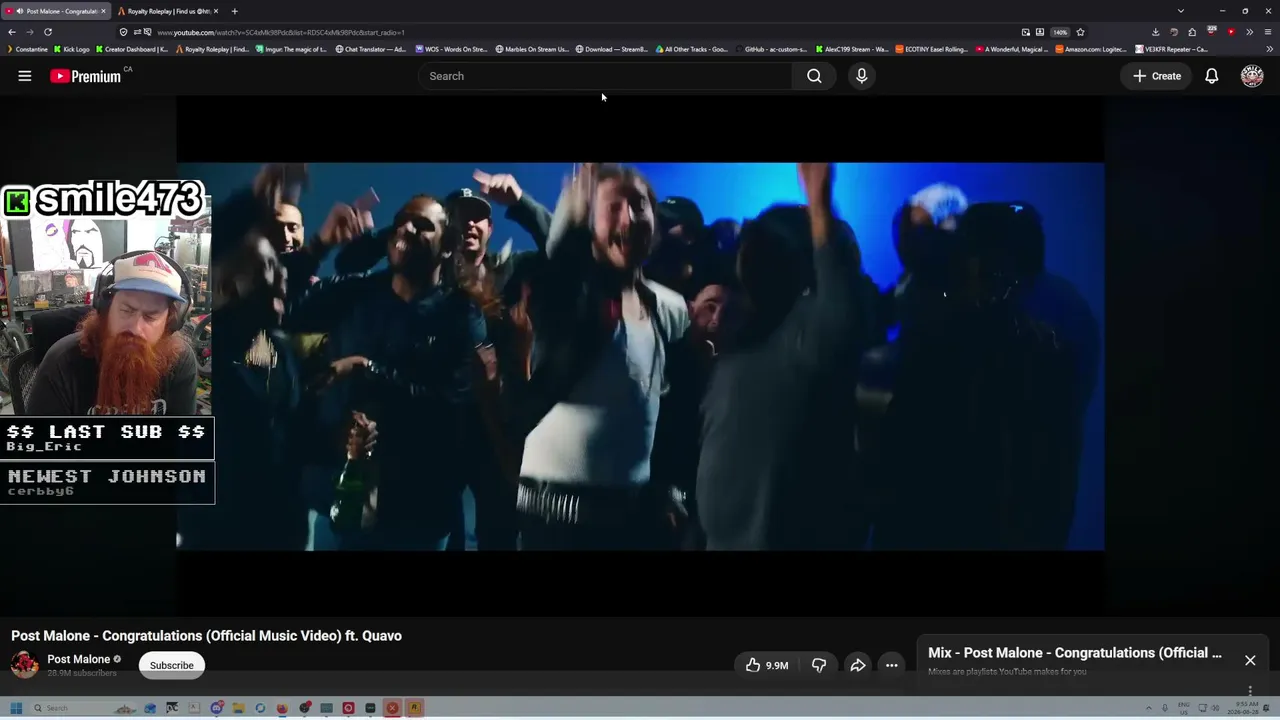Show hidden bookmarks overflow chevron

1270,49
